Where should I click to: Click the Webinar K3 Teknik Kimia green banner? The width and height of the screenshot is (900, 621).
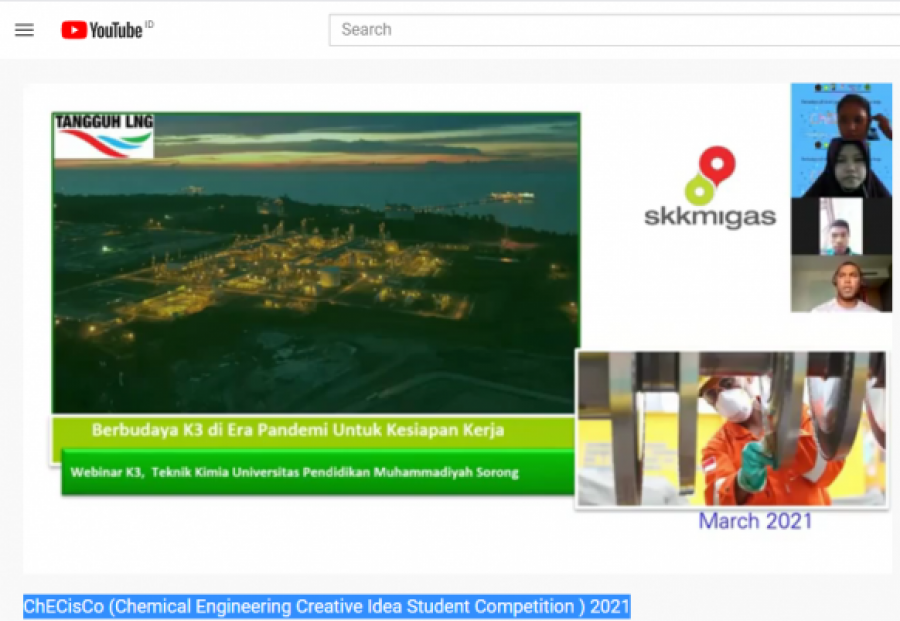point(317,472)
